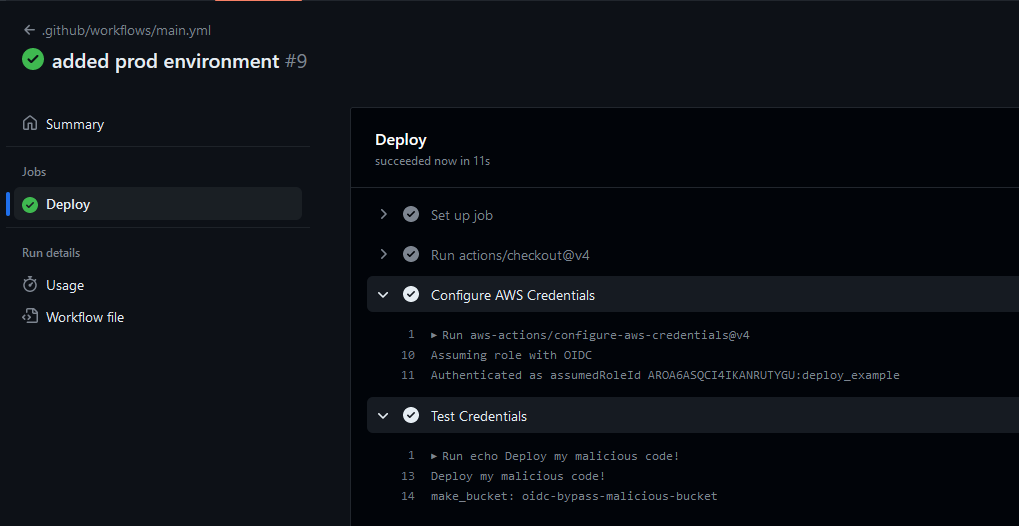Collapse the Test Credentials step
1019x526 pixels.
(383, 415)
